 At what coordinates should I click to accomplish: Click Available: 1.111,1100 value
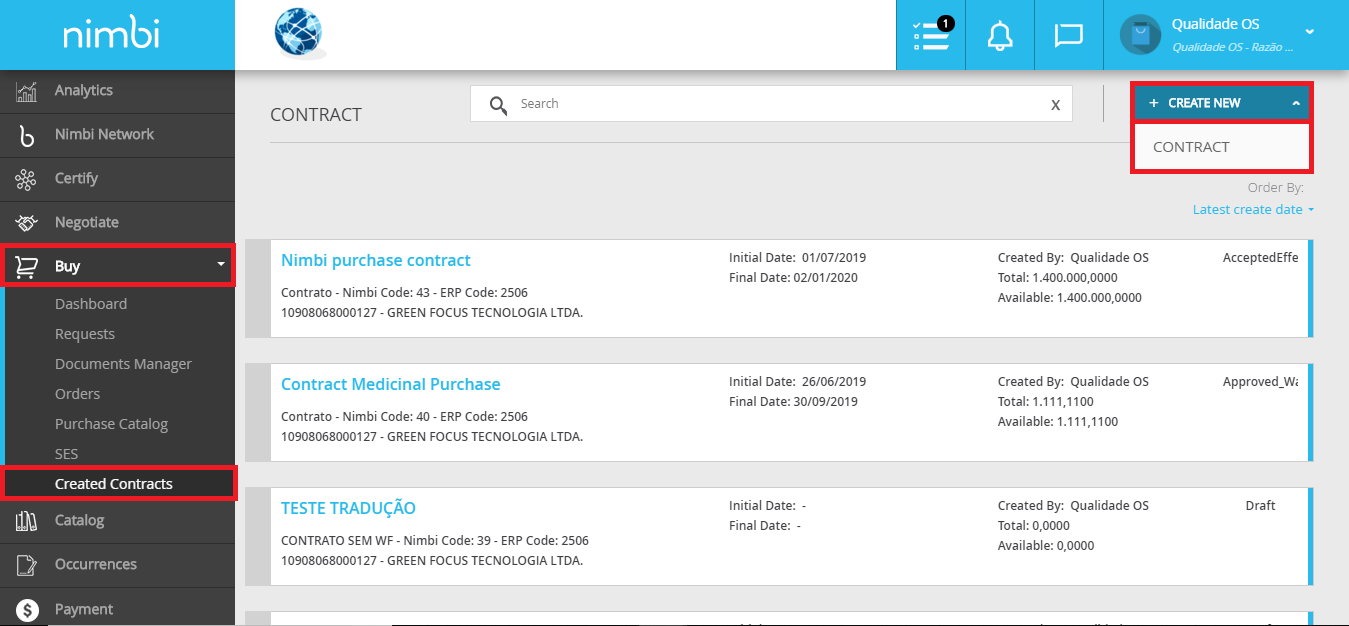pos(1058,422)
